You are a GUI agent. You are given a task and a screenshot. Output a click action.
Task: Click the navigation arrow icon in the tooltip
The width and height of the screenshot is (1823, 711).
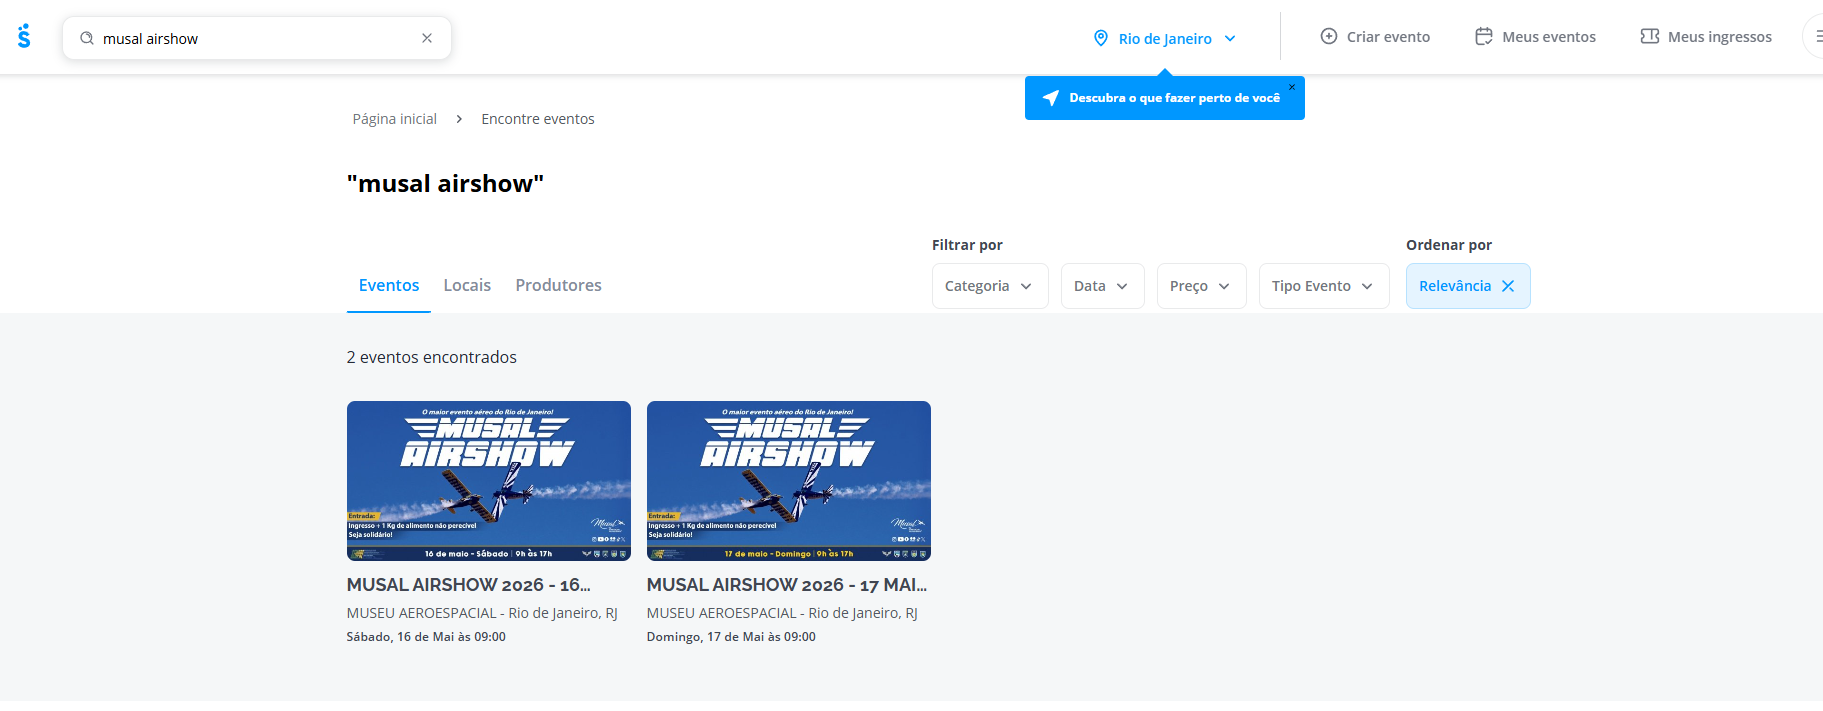pyautogui.click(x=1051, y=98)
